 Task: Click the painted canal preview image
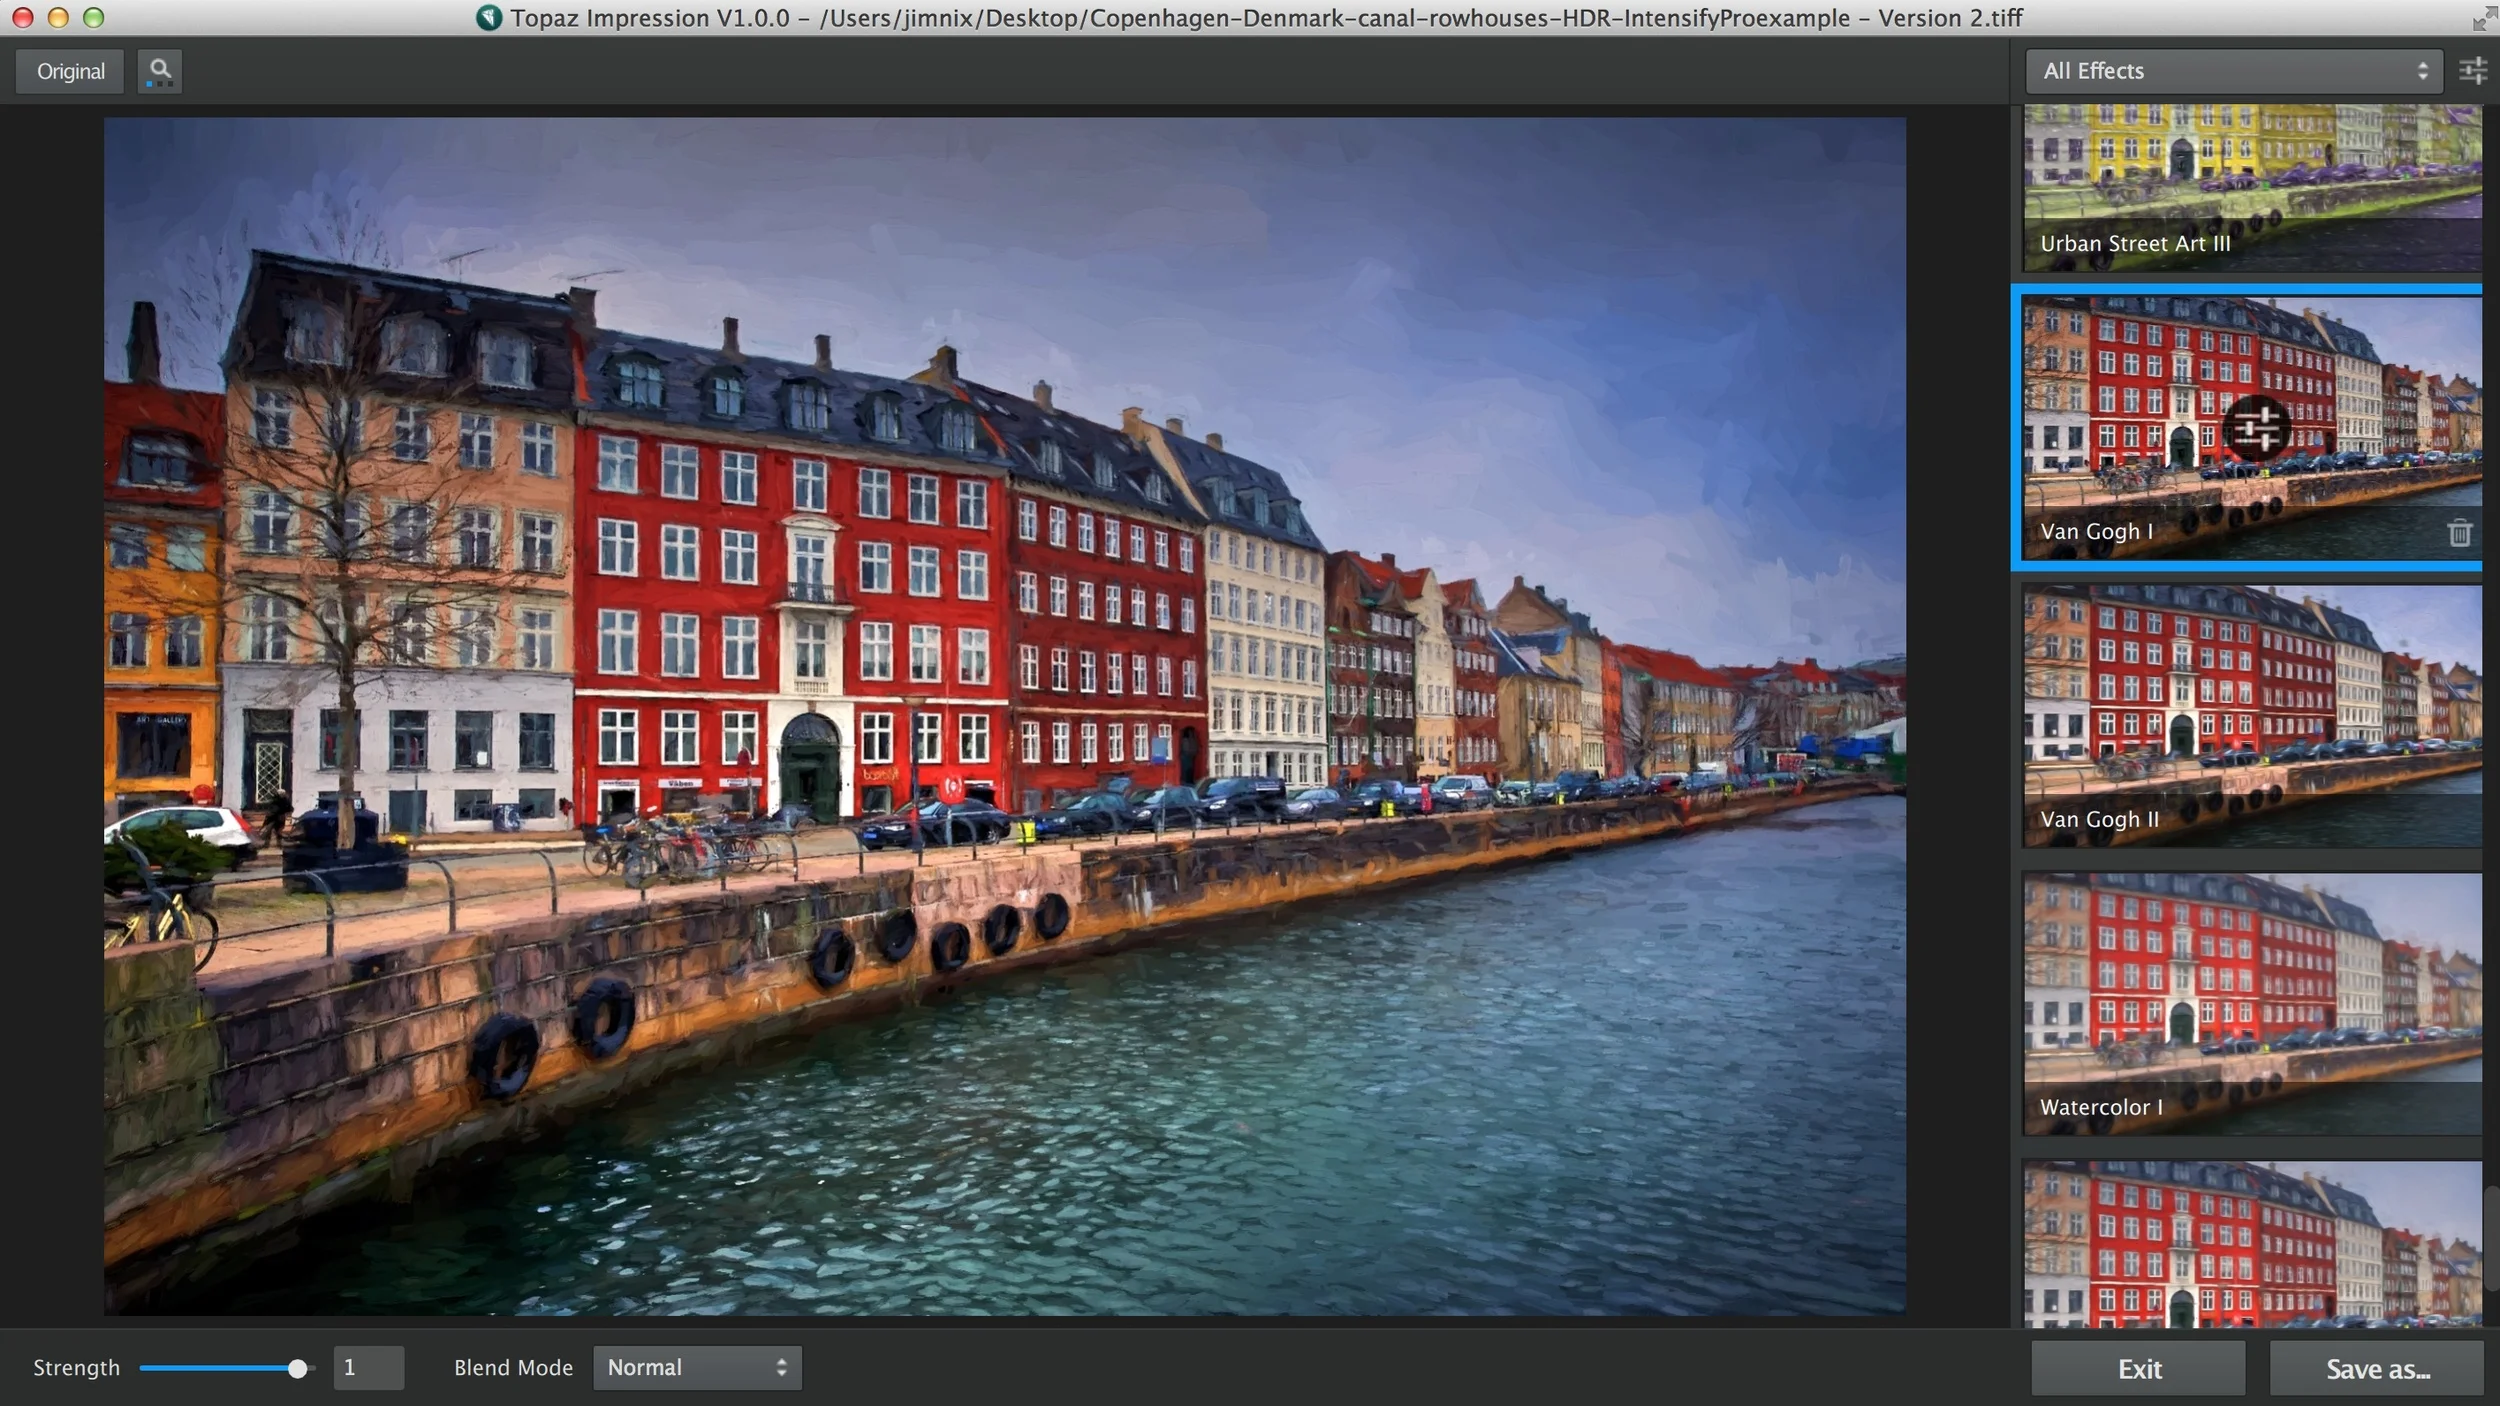coord(1004,716)
